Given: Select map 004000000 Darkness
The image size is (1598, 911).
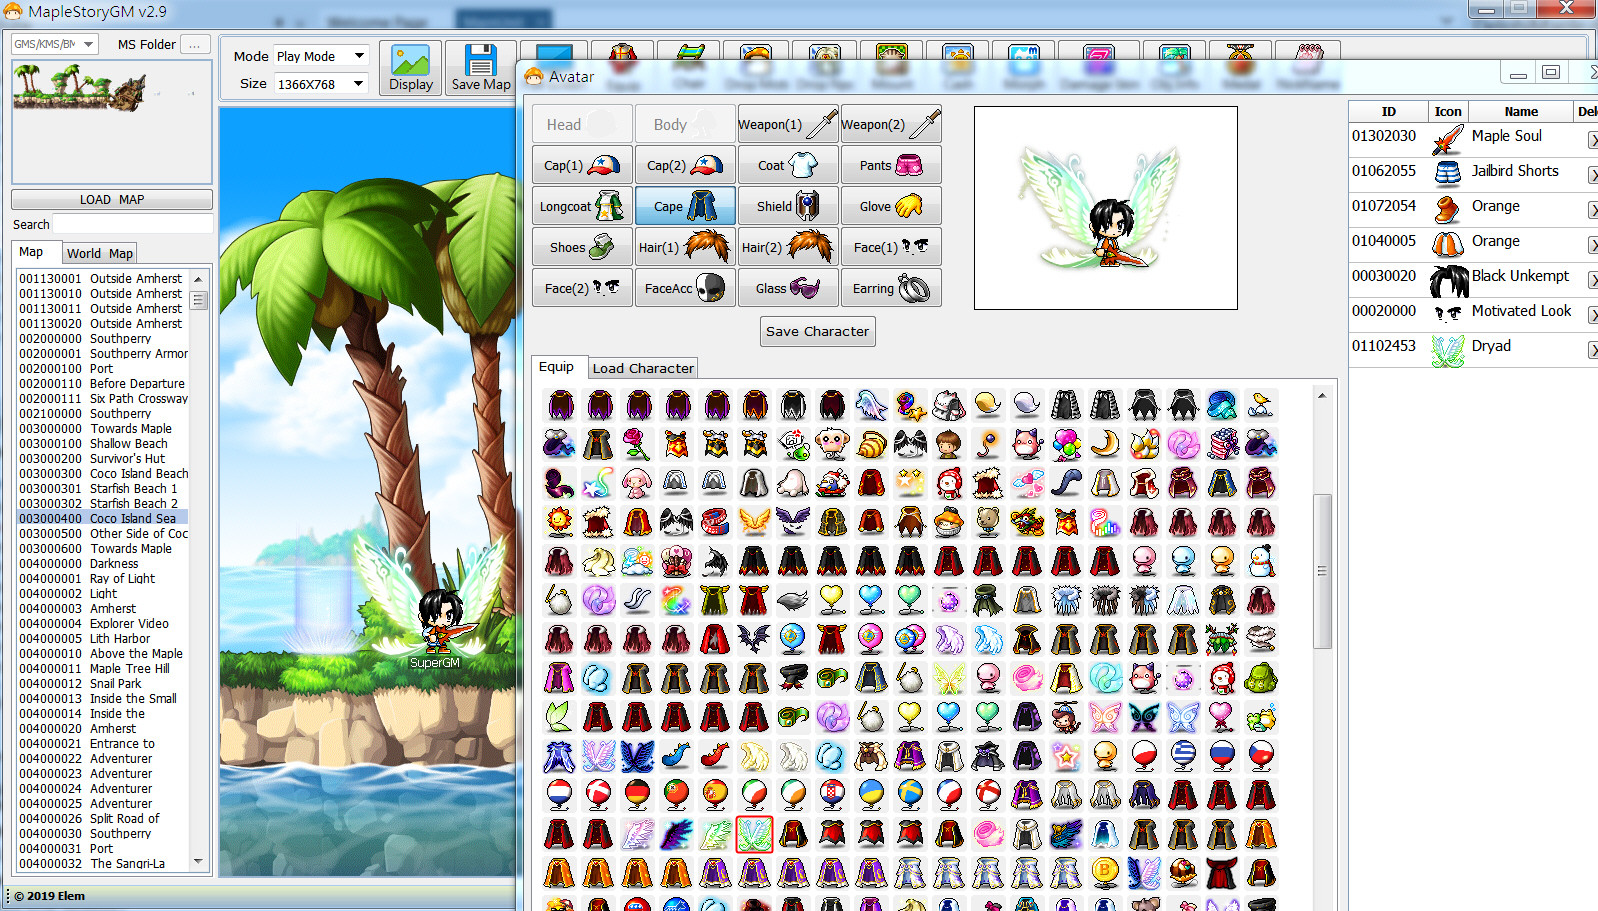Looking at the screenshot, I should tap(103, 563).
